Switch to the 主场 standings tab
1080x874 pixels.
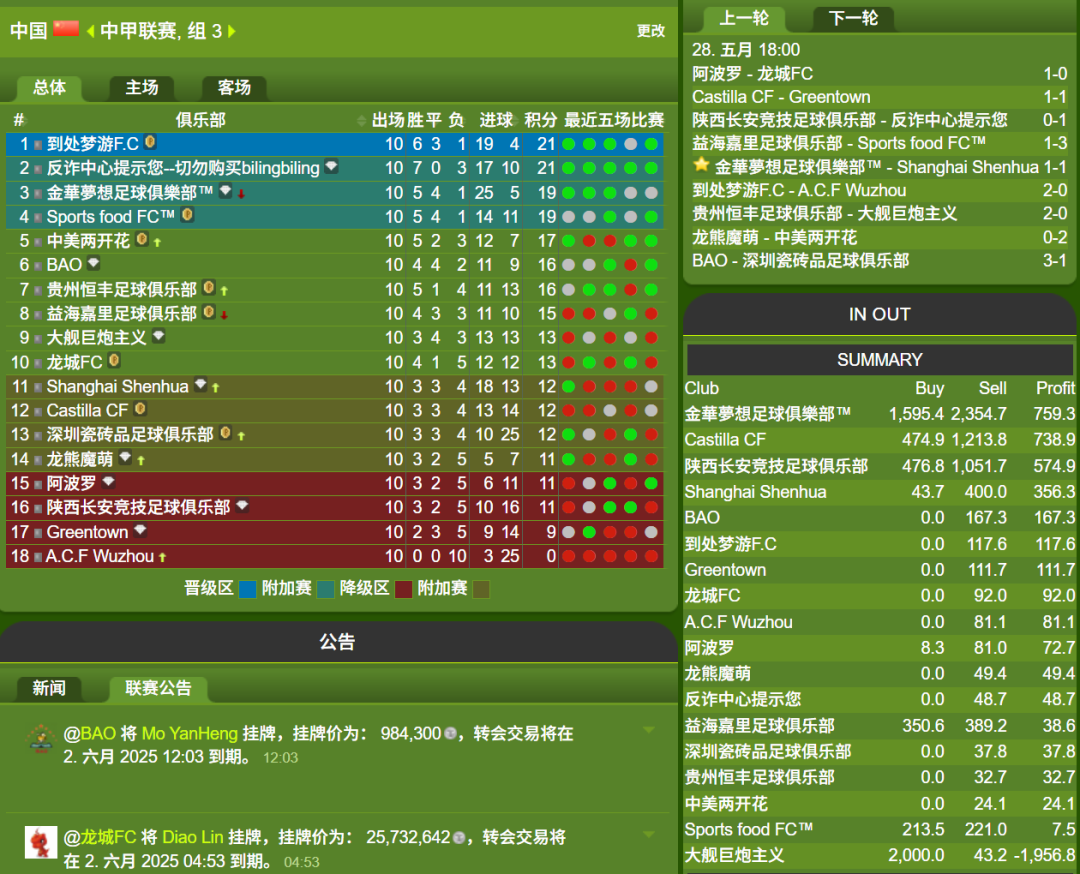[142, 87]
